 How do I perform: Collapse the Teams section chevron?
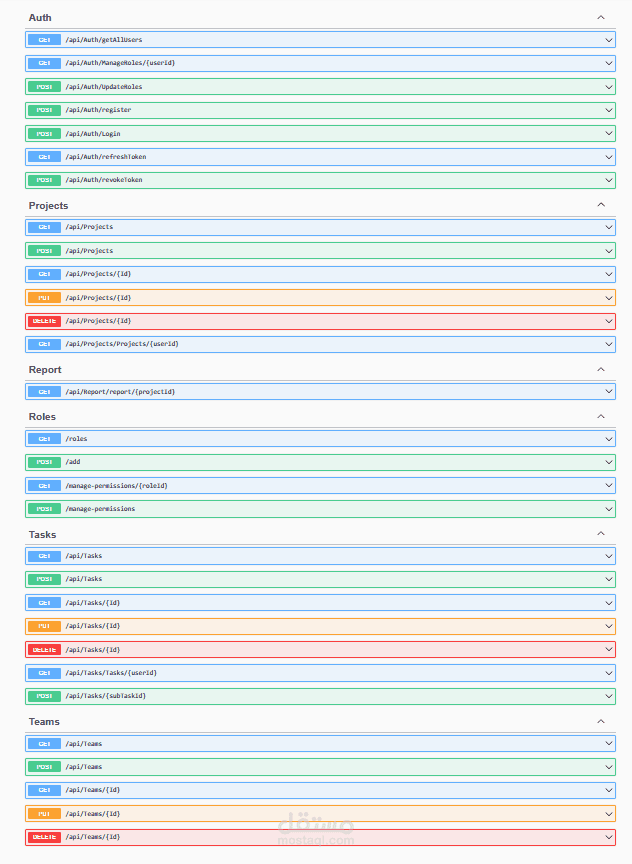[601, 721]
